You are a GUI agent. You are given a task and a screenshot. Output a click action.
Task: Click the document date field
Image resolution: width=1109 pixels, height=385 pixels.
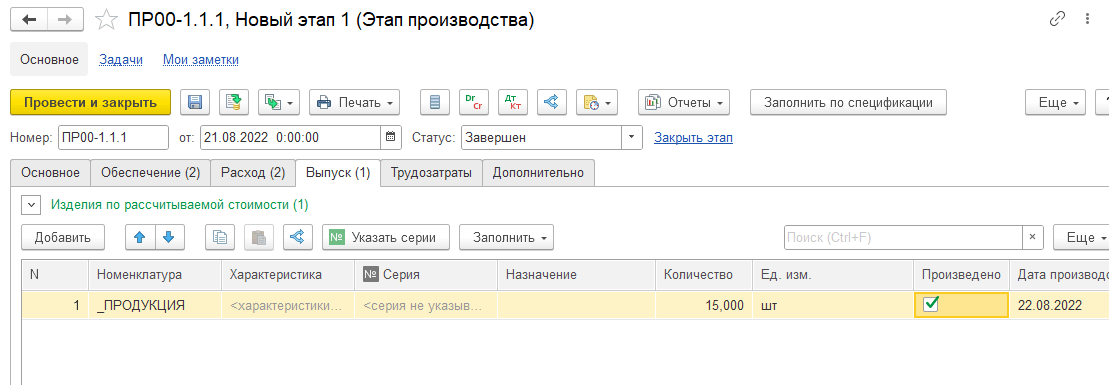pyautogui.click(x=291, y=137)
